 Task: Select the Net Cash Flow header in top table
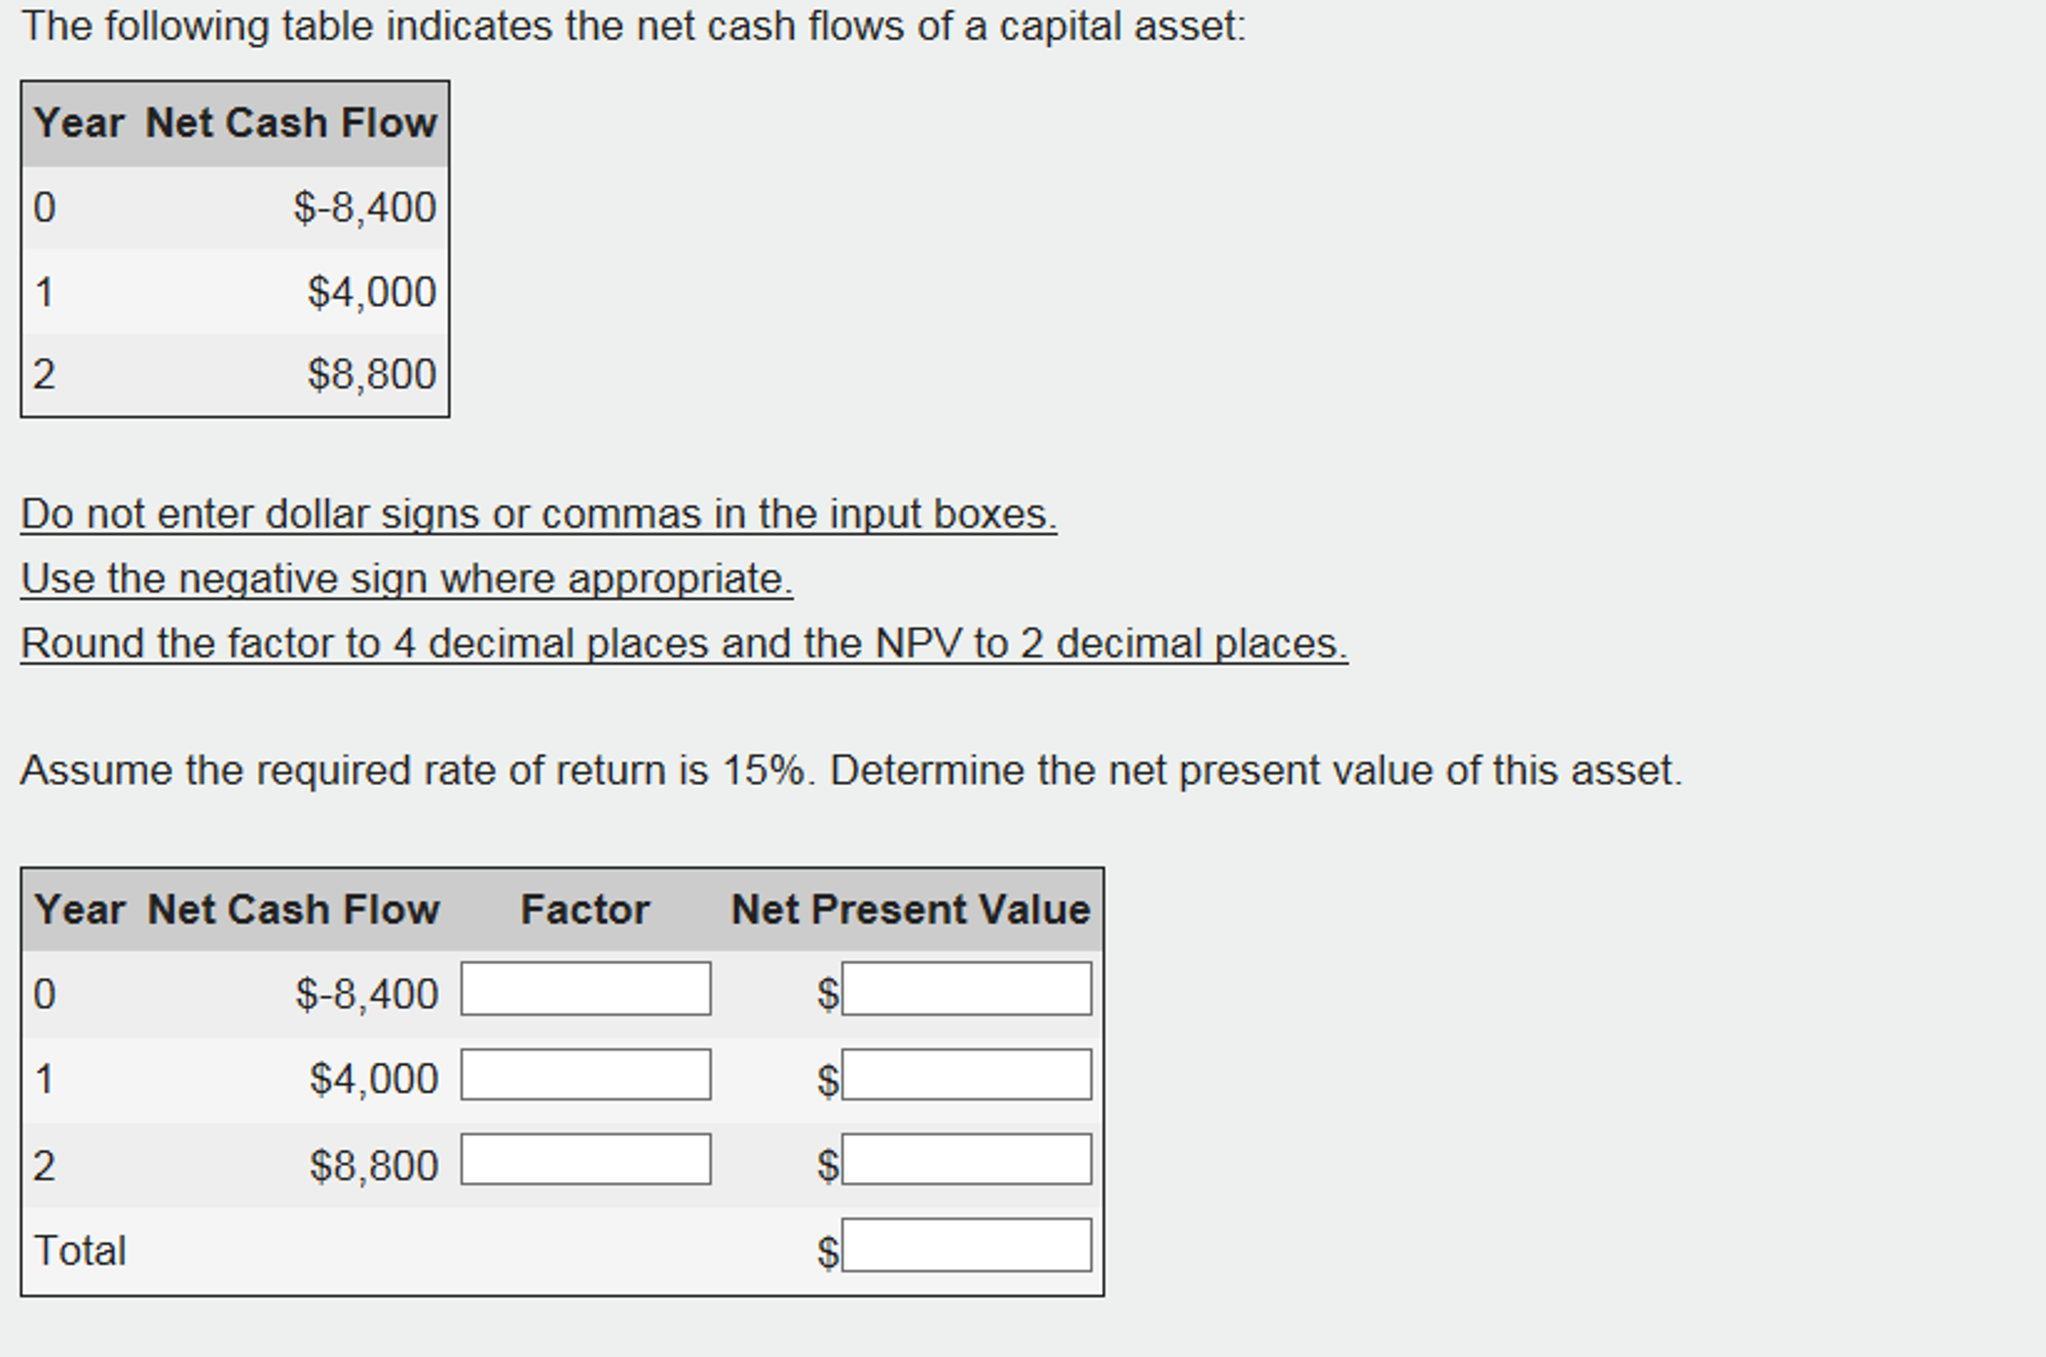point(290,122)
